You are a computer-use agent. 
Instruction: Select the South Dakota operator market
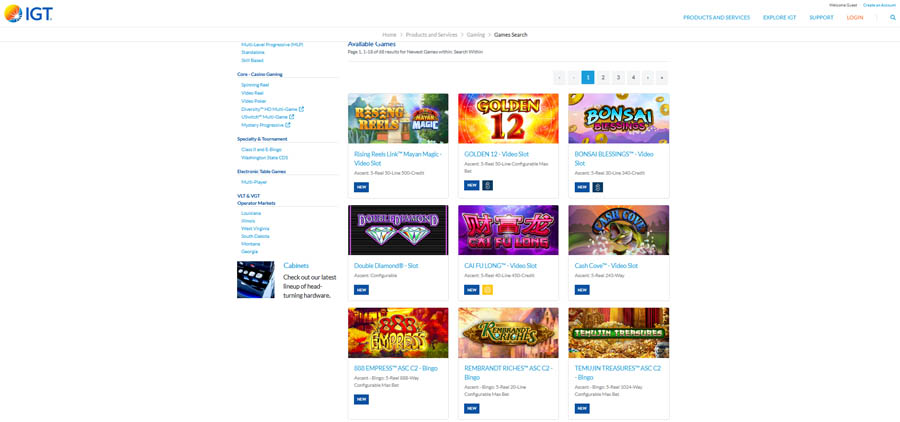tap(255, 236)
